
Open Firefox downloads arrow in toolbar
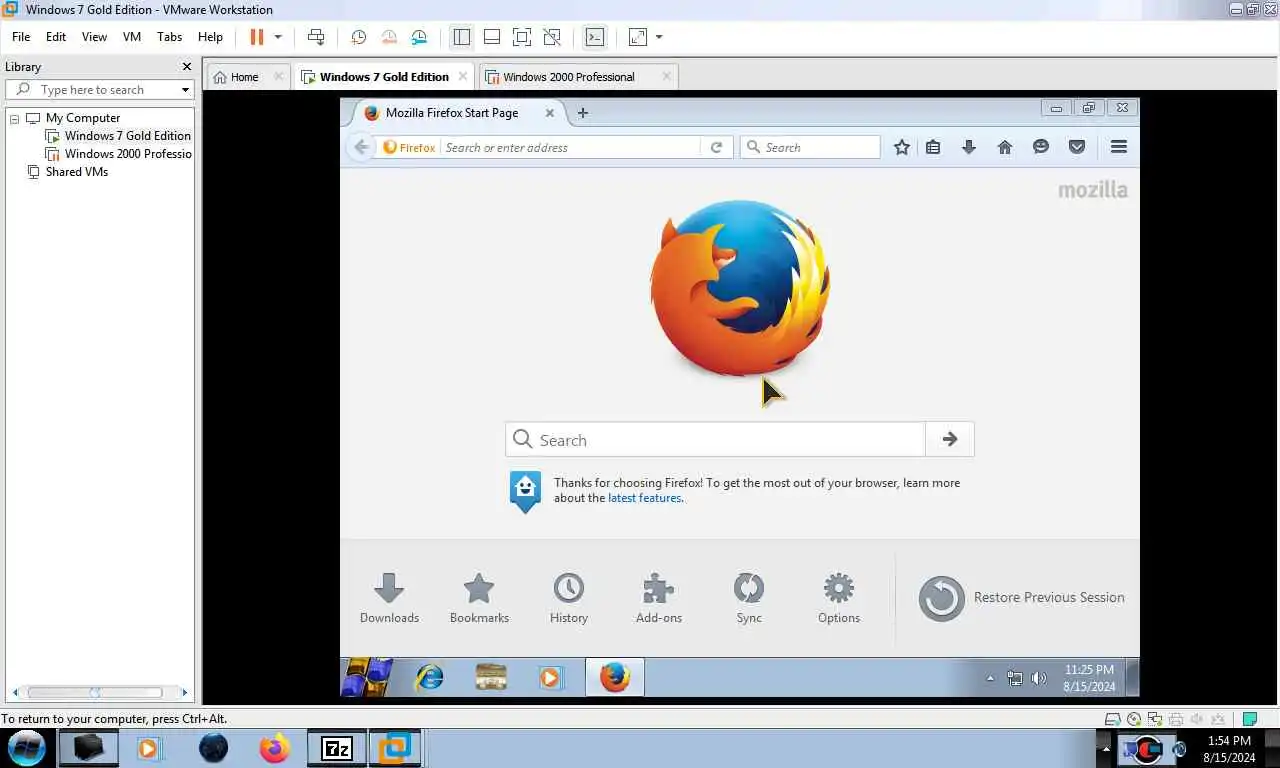pyautogui.click(x=968, y=147)
